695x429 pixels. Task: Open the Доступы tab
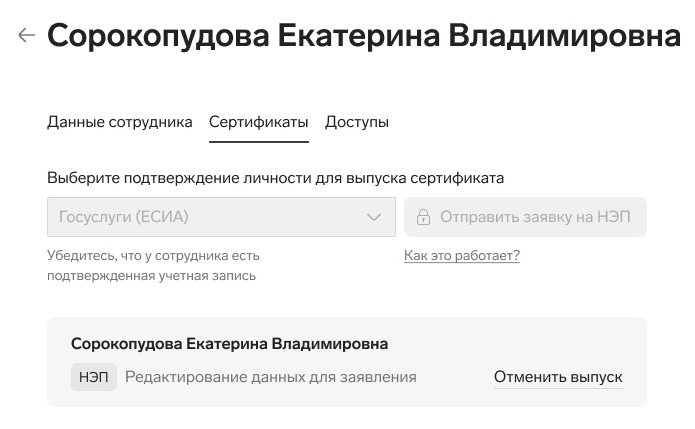357,122
